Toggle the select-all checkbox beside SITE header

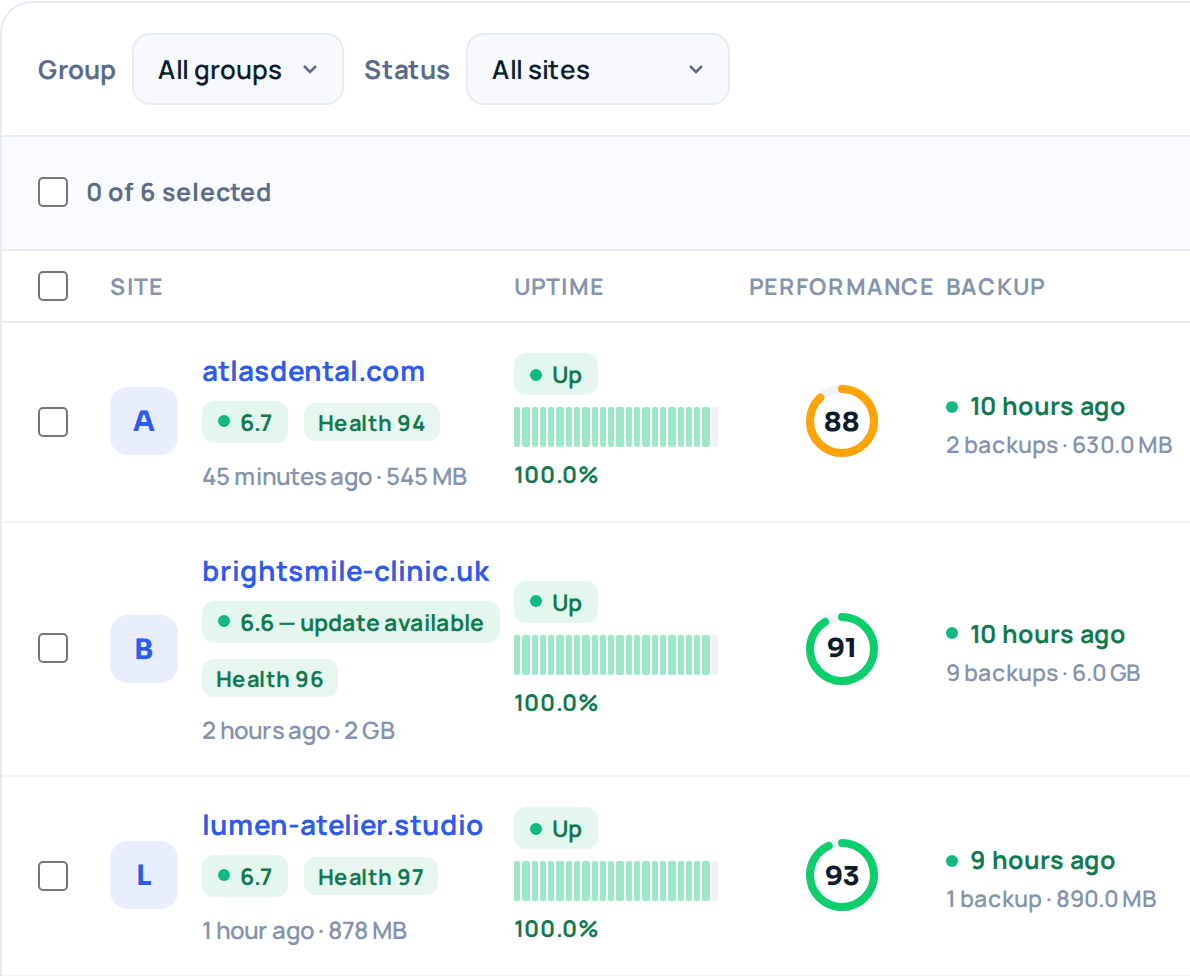[53, 286]
